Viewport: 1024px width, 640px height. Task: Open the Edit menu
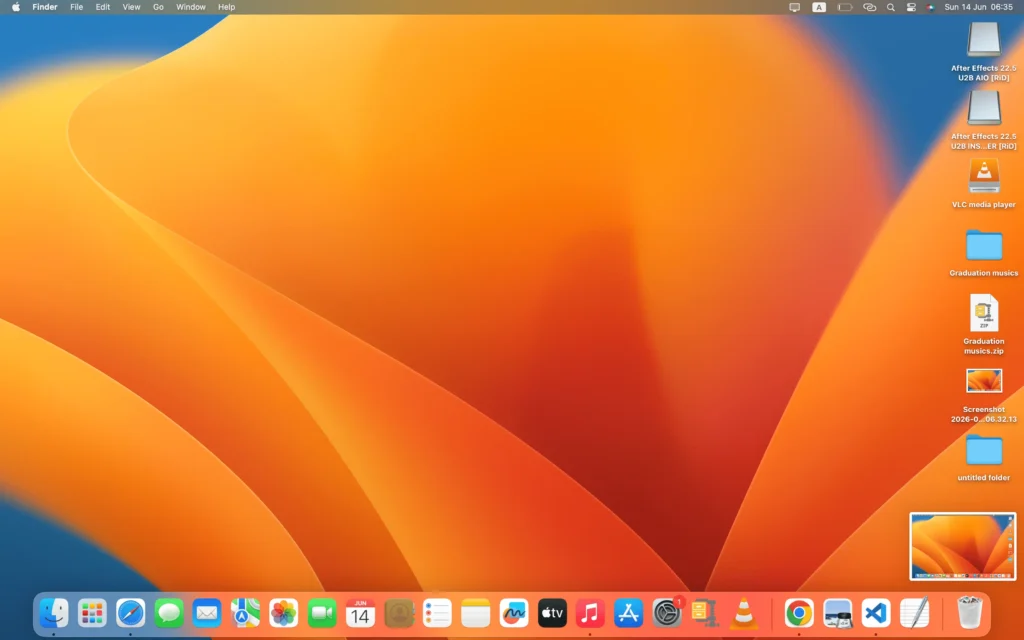103,7
